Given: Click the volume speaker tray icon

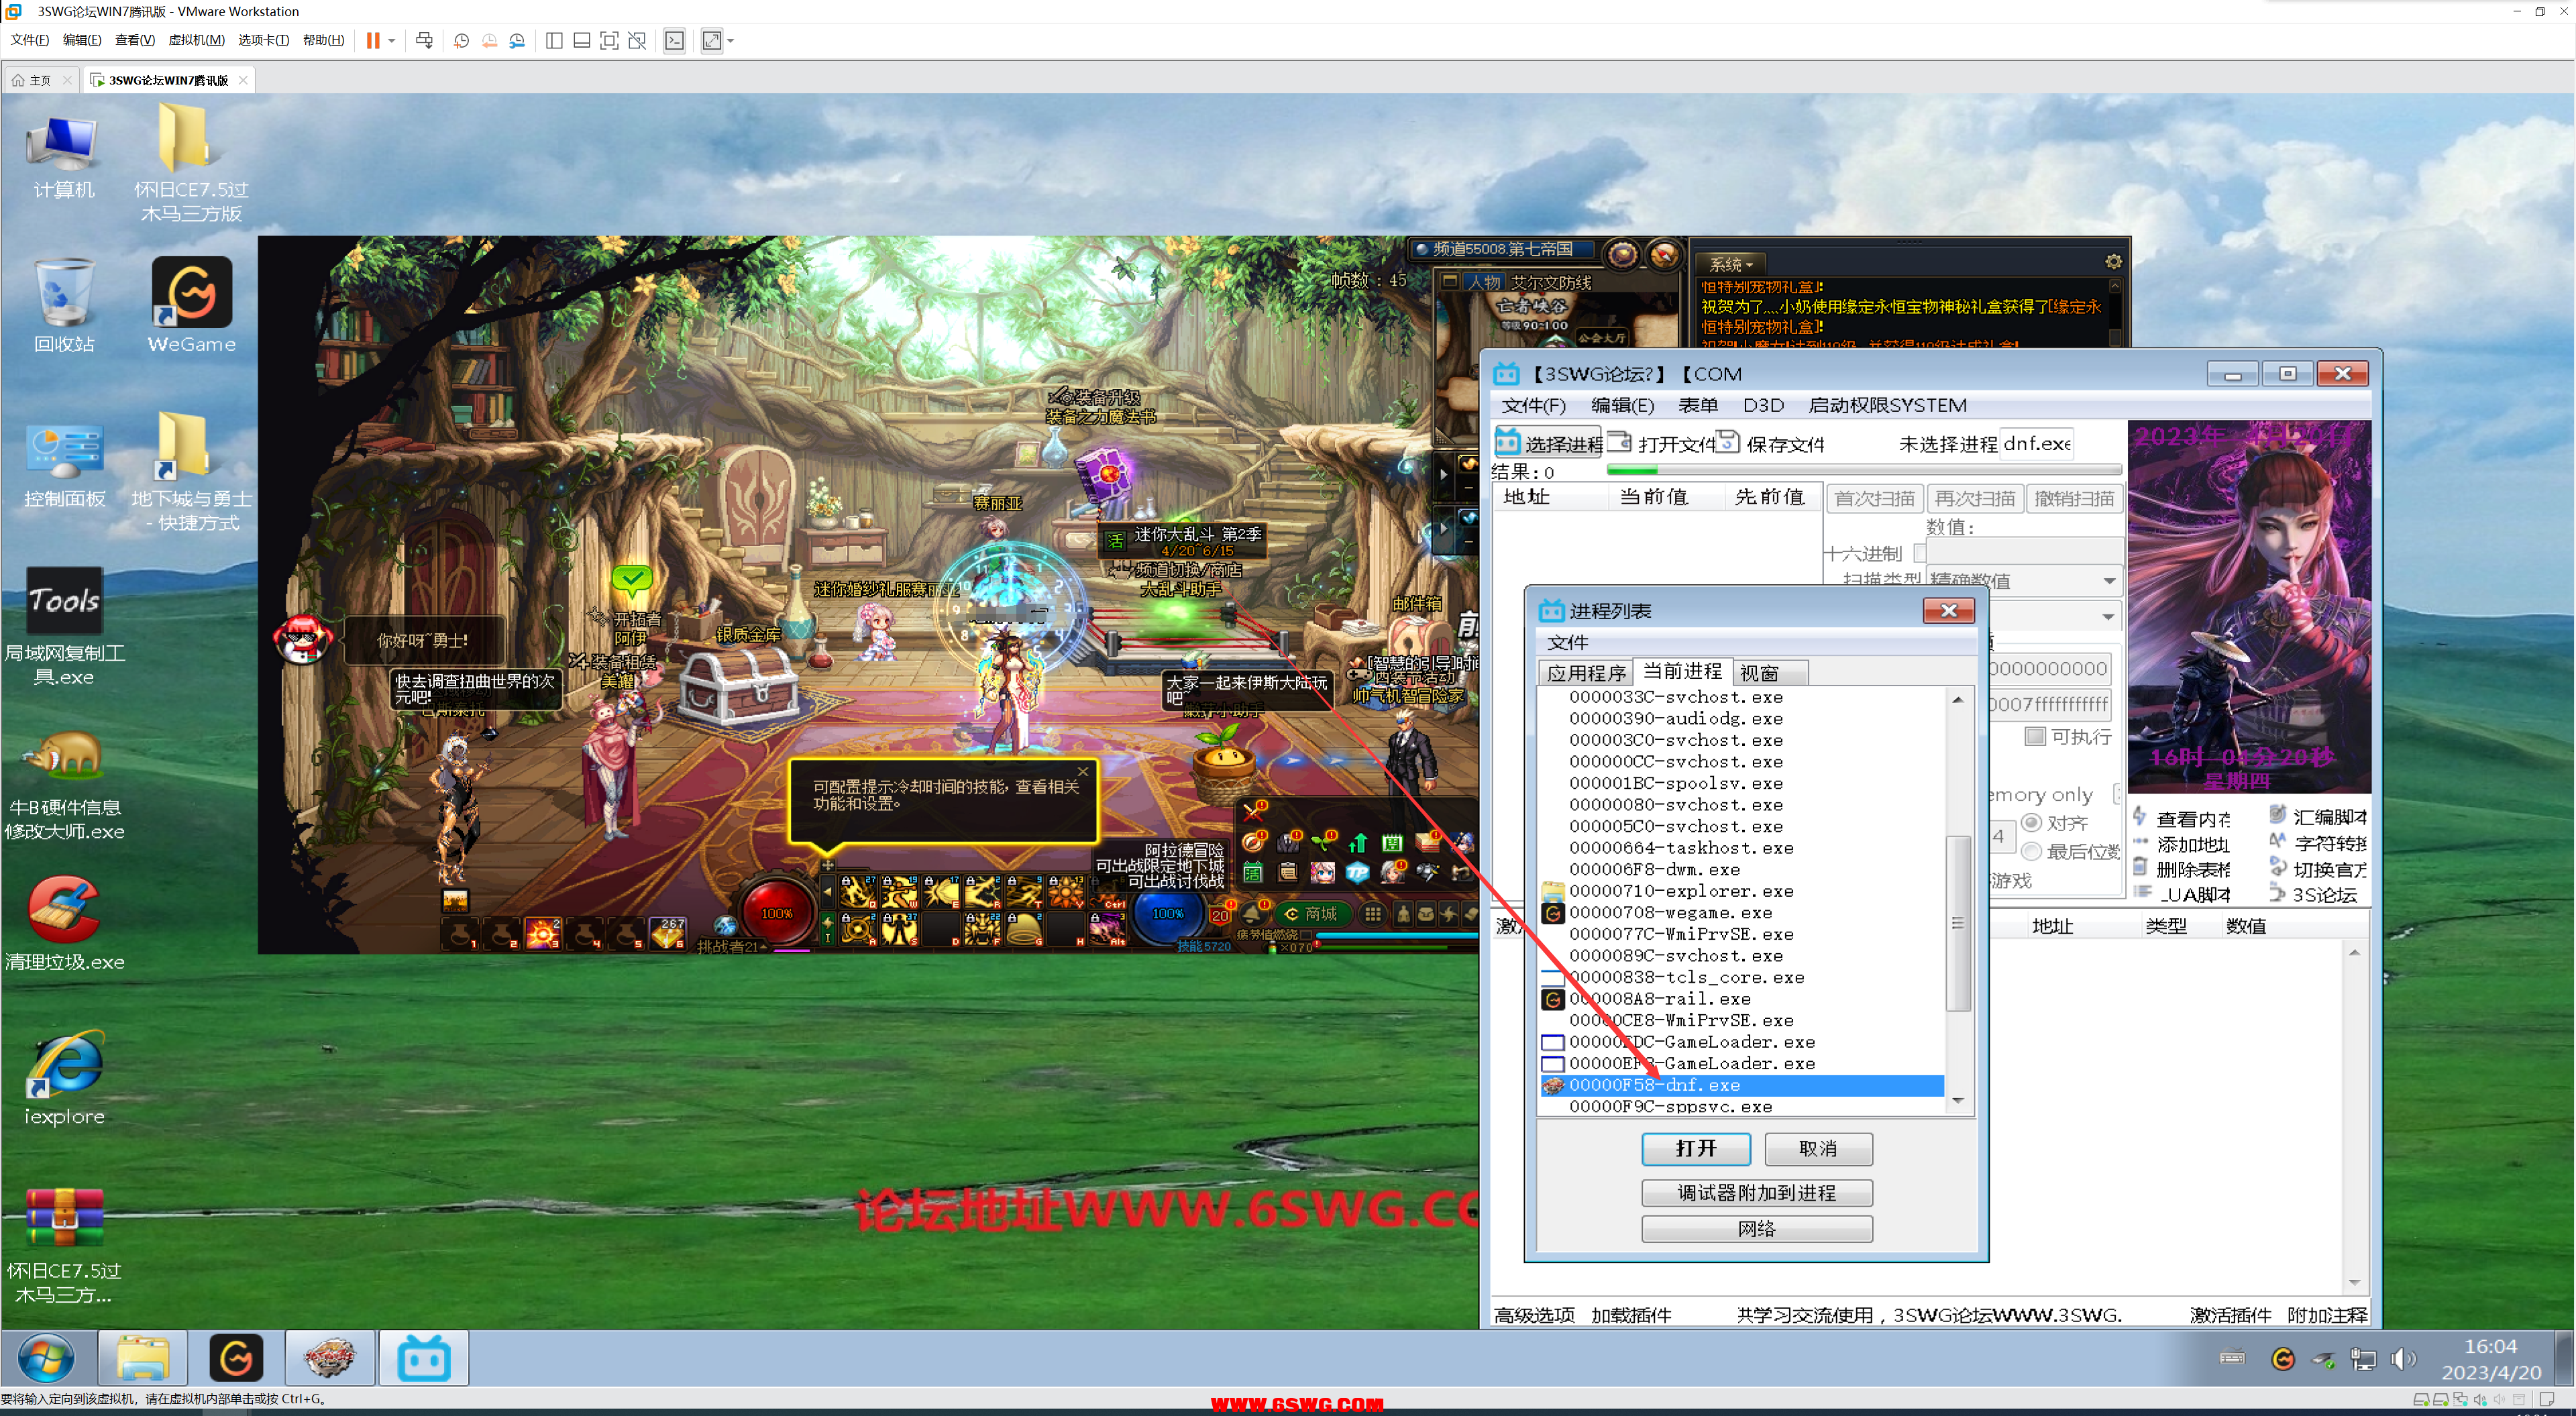Looking at the screenshot, I should click(2402, 1359).
